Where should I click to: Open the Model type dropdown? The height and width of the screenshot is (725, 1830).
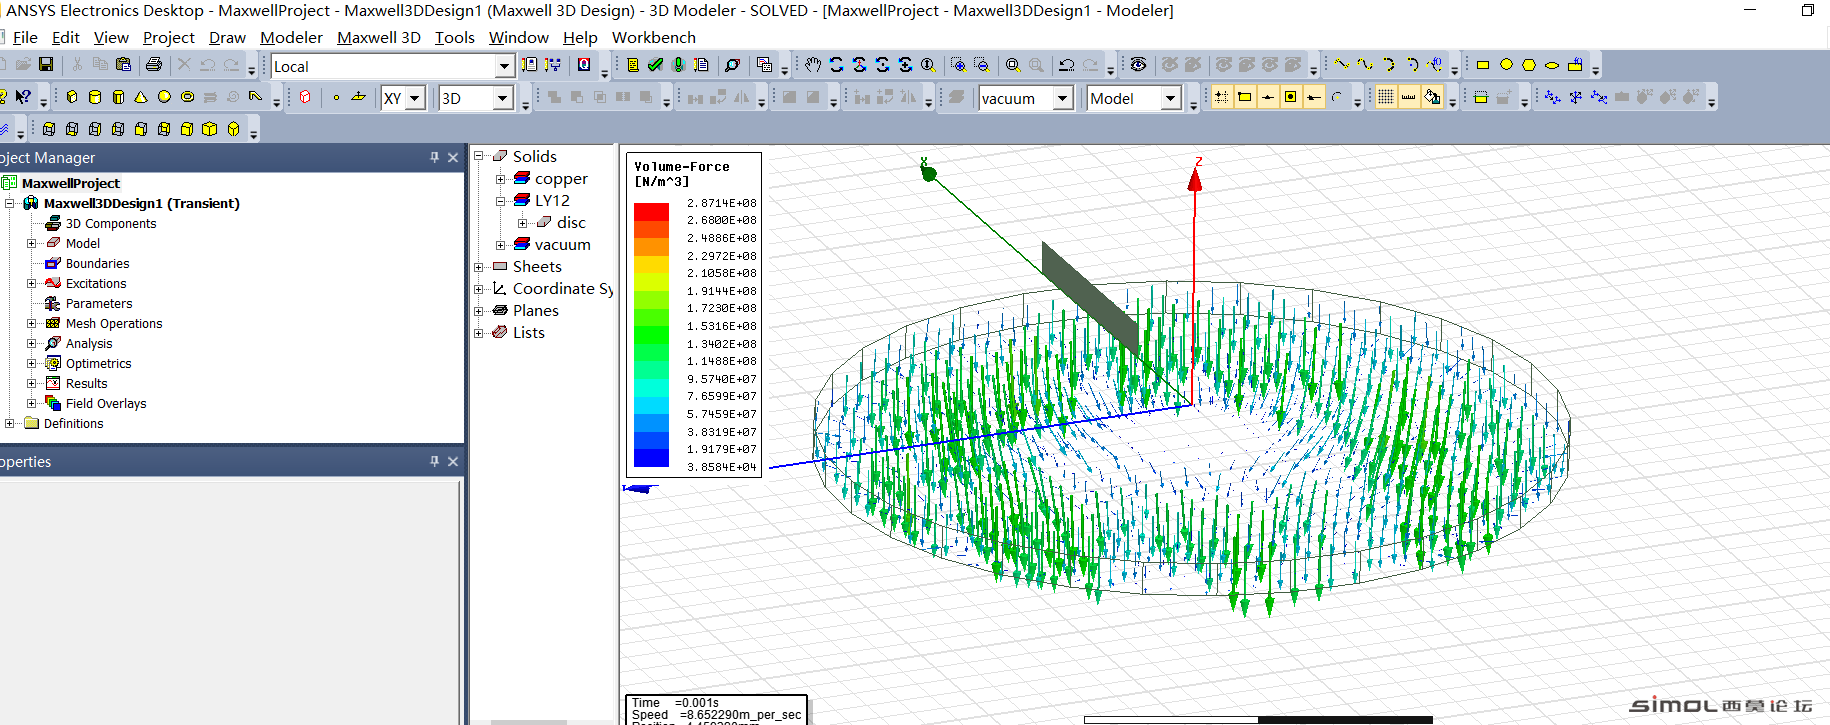point(1170,98)
